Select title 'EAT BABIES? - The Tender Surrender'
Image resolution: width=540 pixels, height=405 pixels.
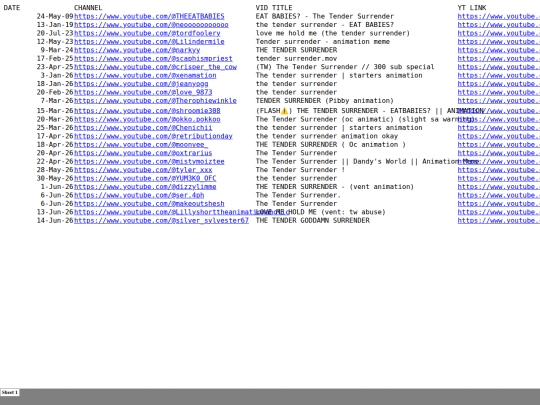325,16
